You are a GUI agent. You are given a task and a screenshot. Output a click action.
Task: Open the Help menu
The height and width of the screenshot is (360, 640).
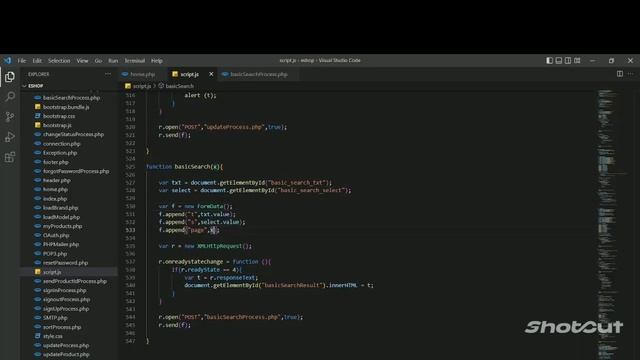pos(157,60)
